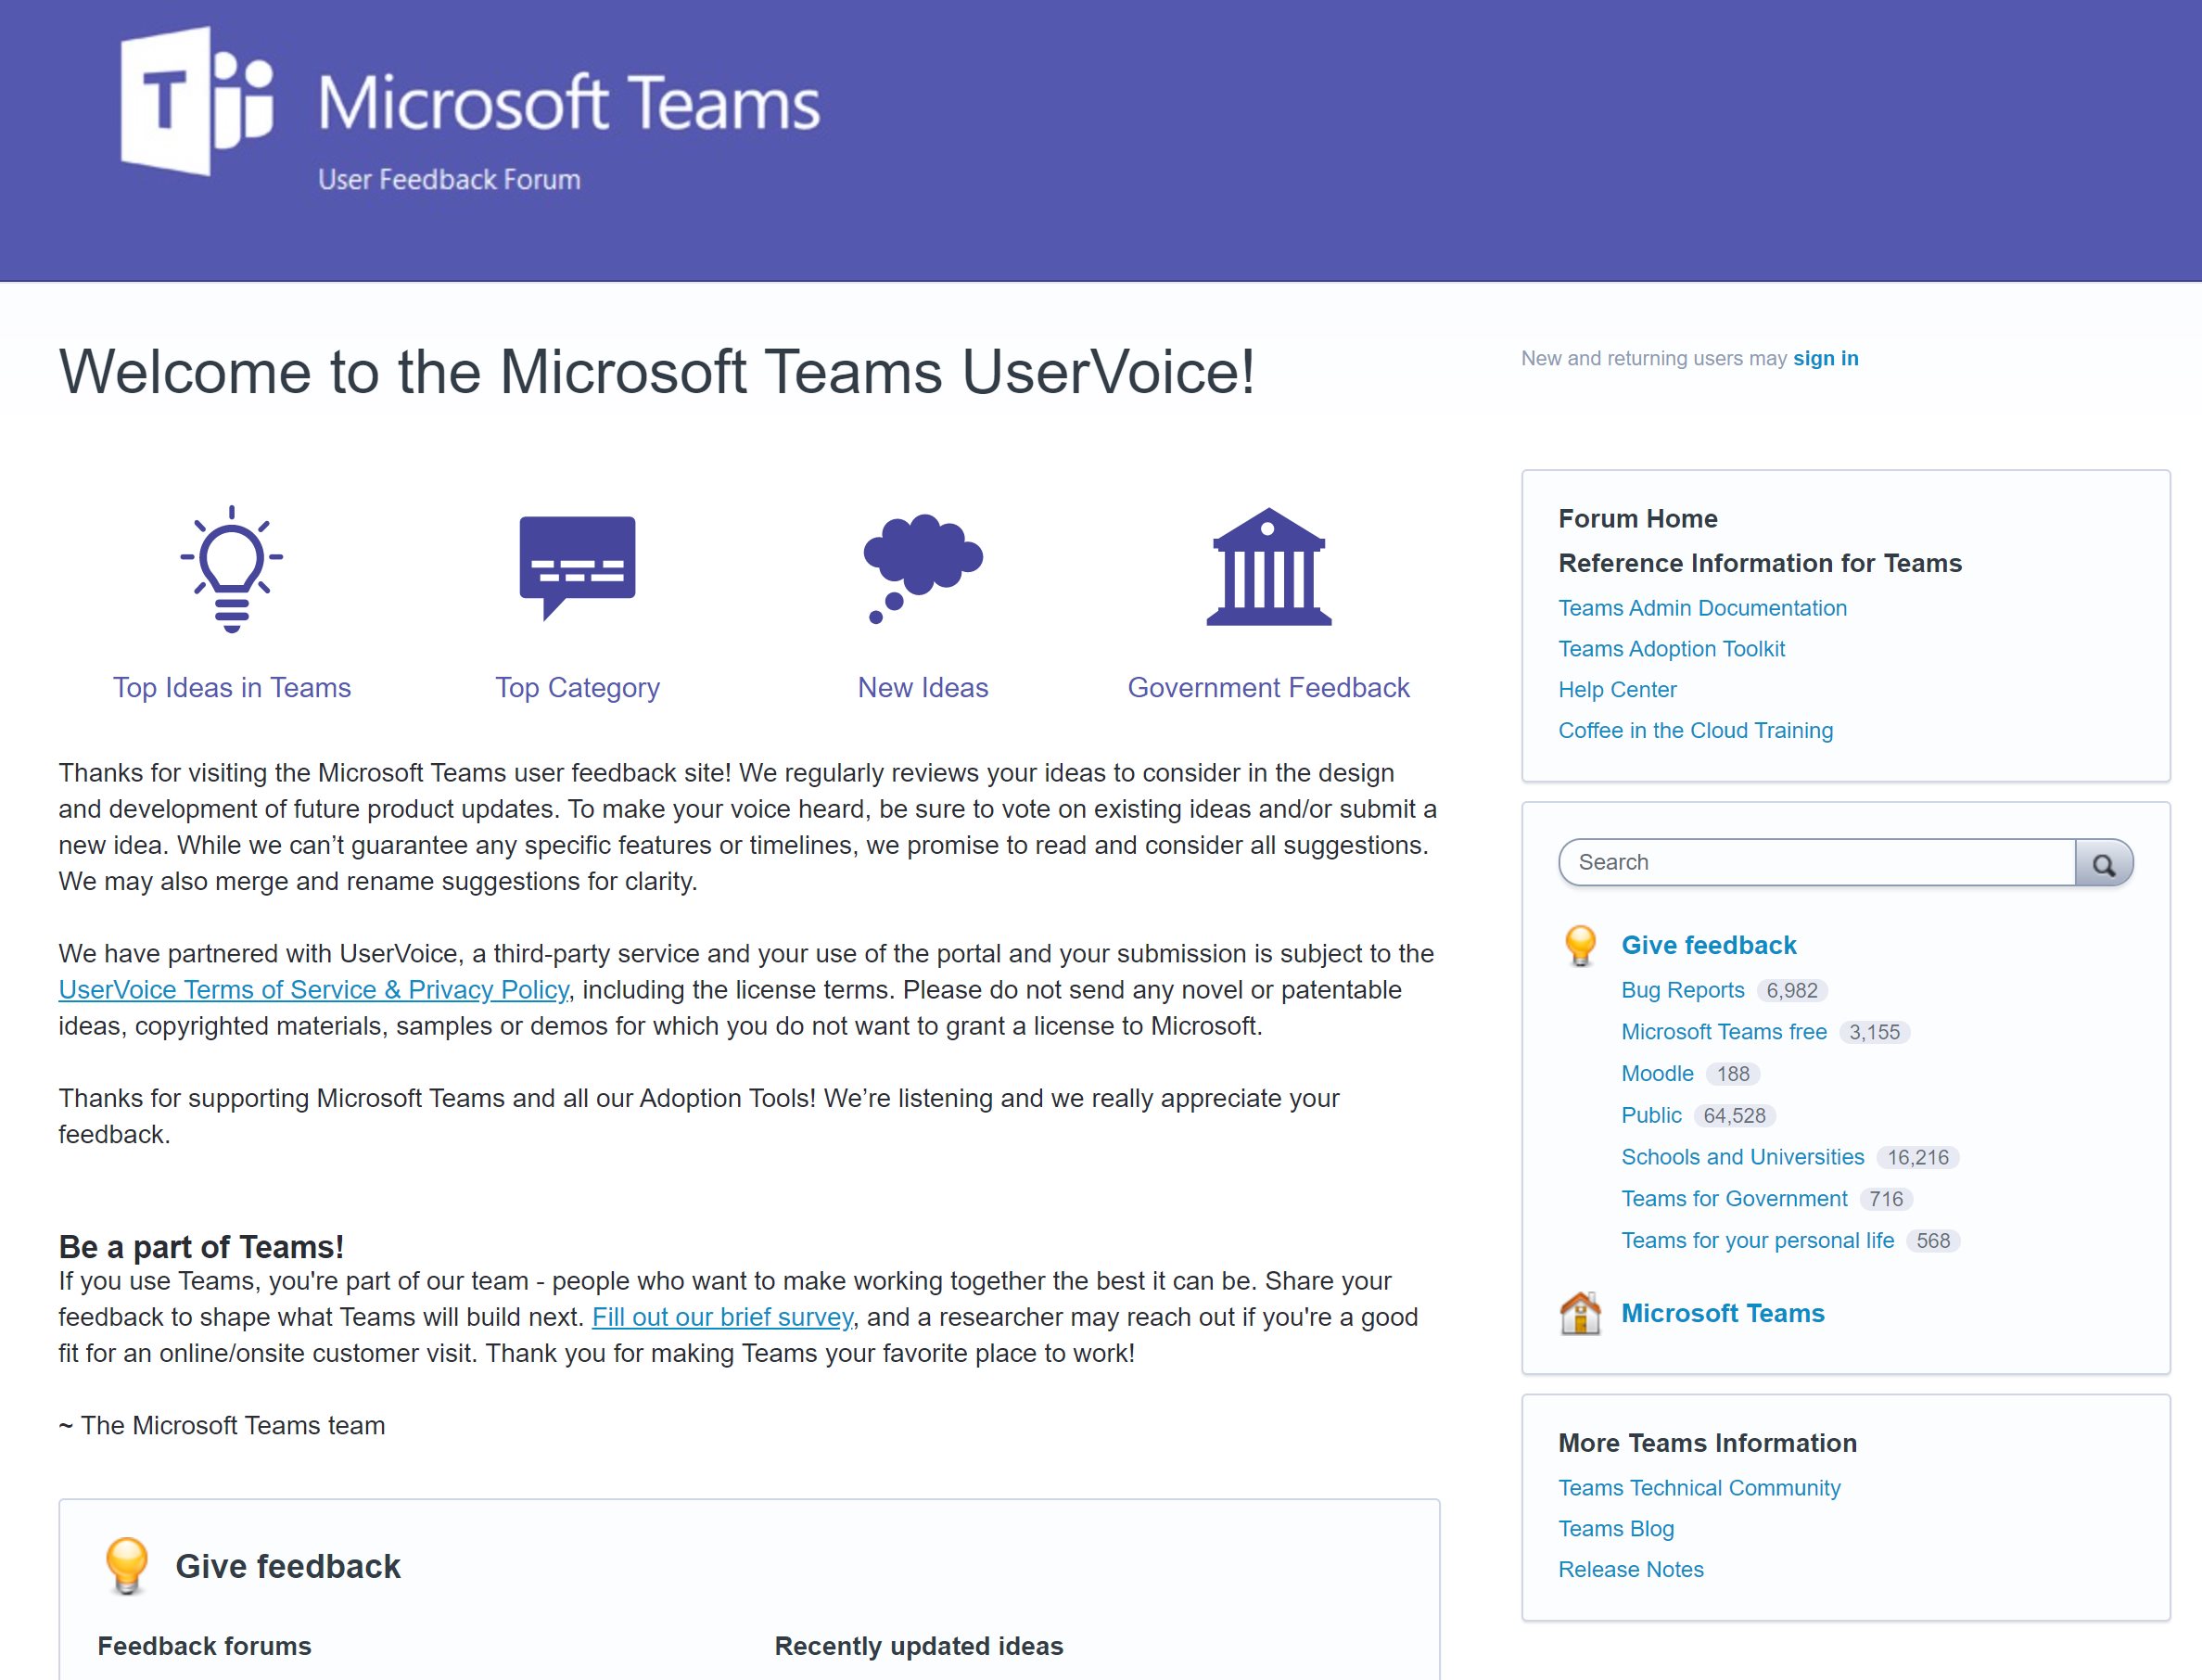Open the New Ideas link
This screenshot has height=1680, width=2202.
point(923,688)
